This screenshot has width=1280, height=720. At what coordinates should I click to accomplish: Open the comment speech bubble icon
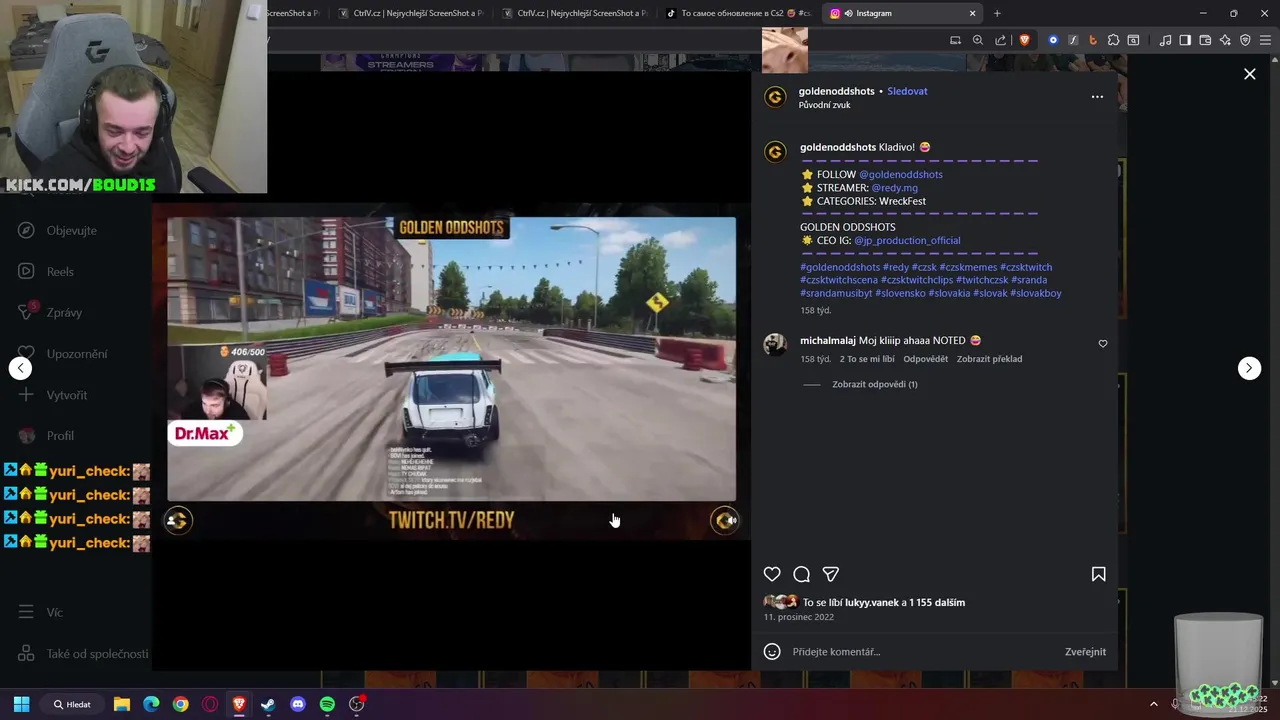tap(801, 574)
